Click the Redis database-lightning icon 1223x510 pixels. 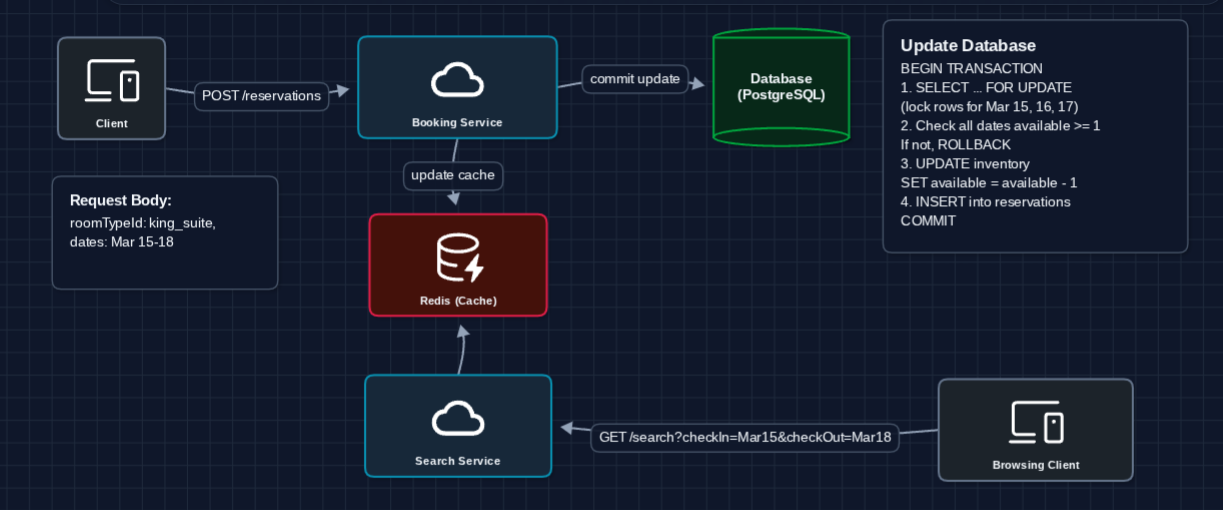[x=459, y=257]
